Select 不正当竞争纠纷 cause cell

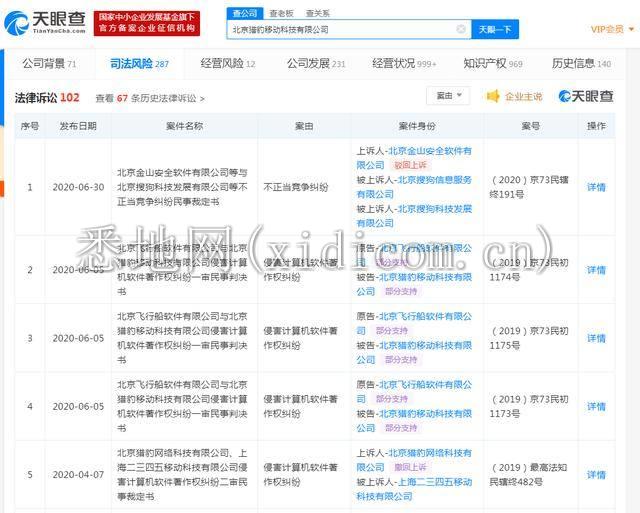296,187
